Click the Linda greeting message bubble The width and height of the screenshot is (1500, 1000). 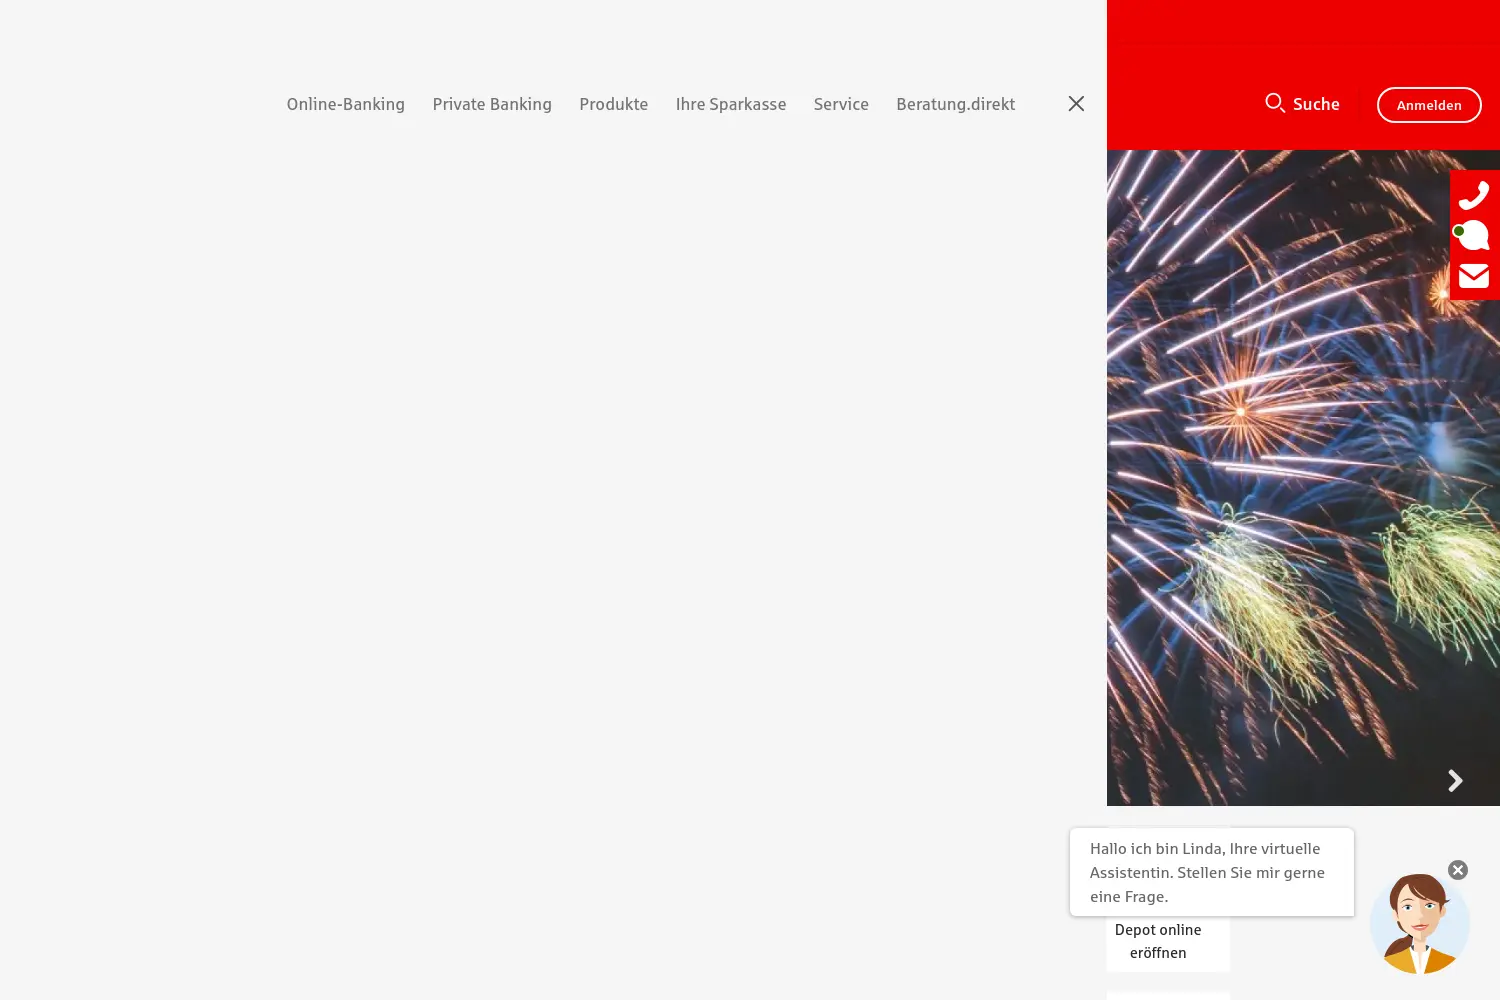(1212, 872)
